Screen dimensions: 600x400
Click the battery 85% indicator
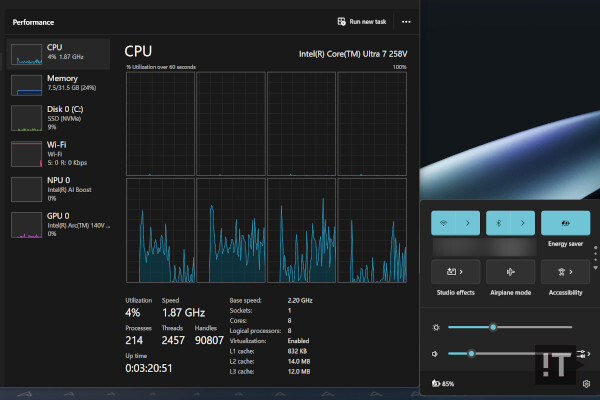pyautogui.click(x=443, y=383)
